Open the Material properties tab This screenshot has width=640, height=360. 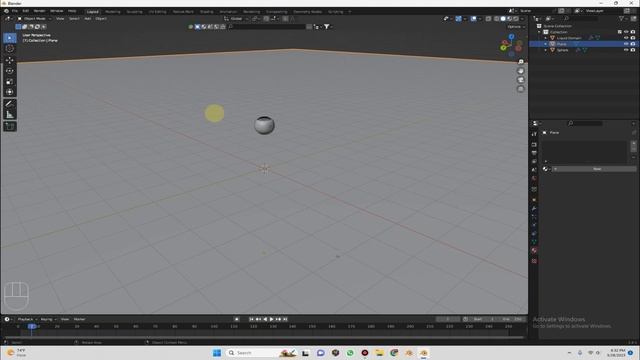[x=534, y=251]
